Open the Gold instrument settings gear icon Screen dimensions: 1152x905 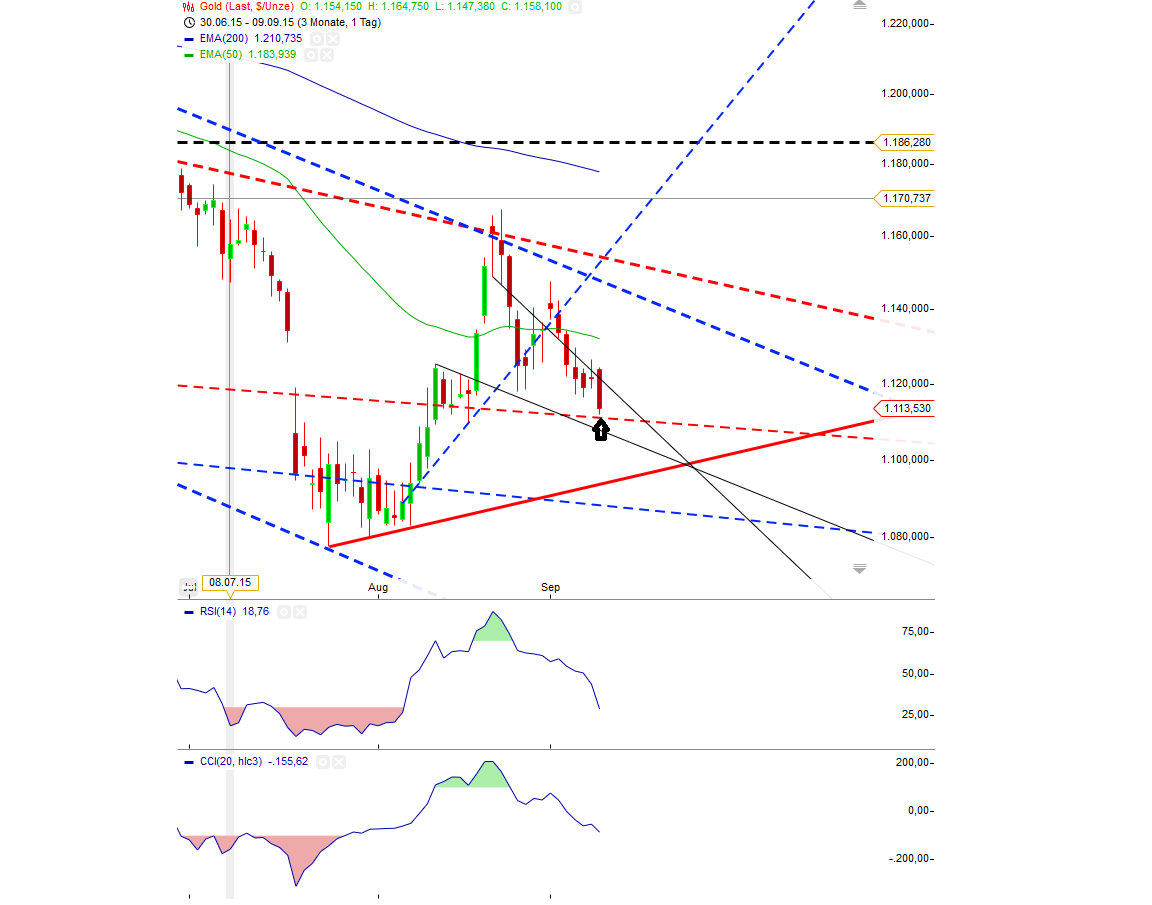click(x=574, y=7)
